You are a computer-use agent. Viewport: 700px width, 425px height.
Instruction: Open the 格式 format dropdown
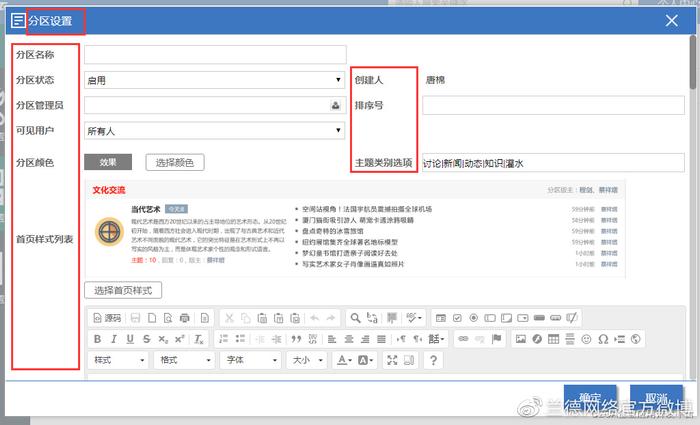click(x=185, y=360)
